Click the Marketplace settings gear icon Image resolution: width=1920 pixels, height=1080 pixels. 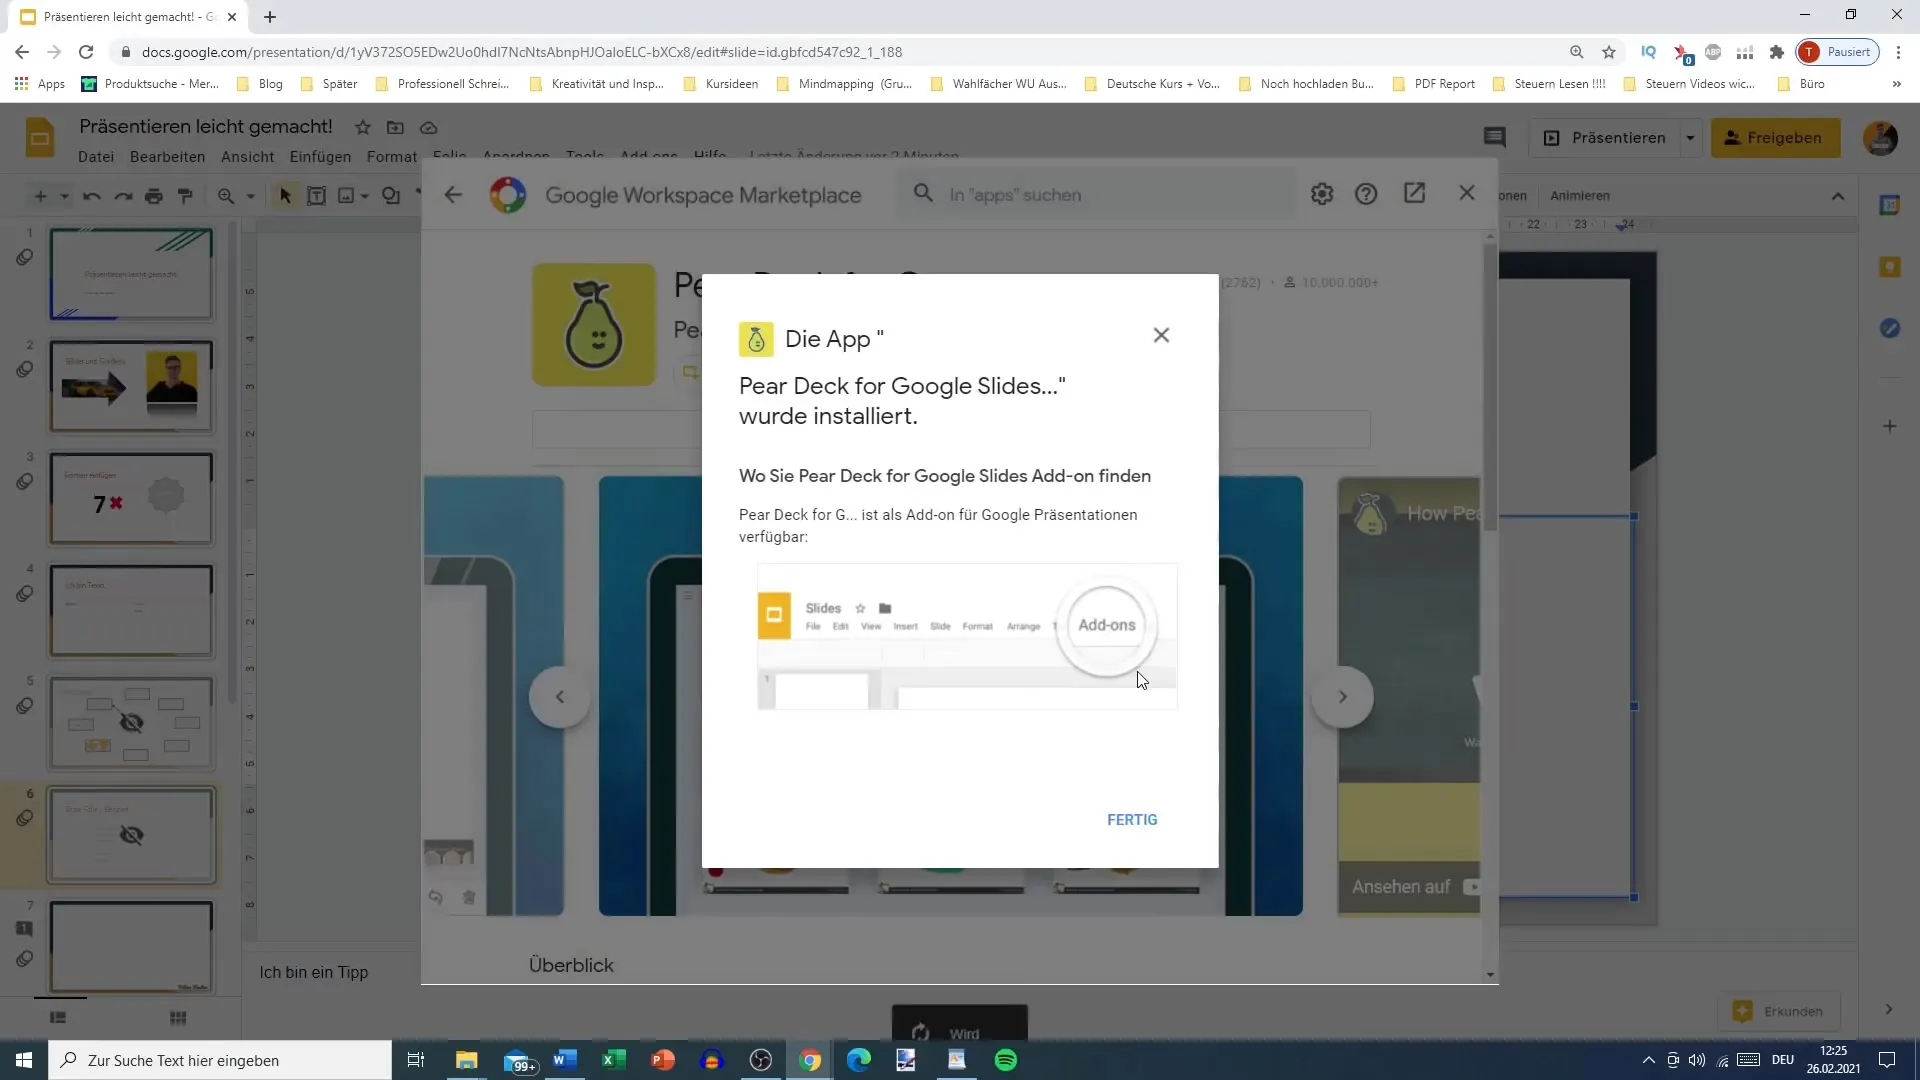pos(1321,194)
